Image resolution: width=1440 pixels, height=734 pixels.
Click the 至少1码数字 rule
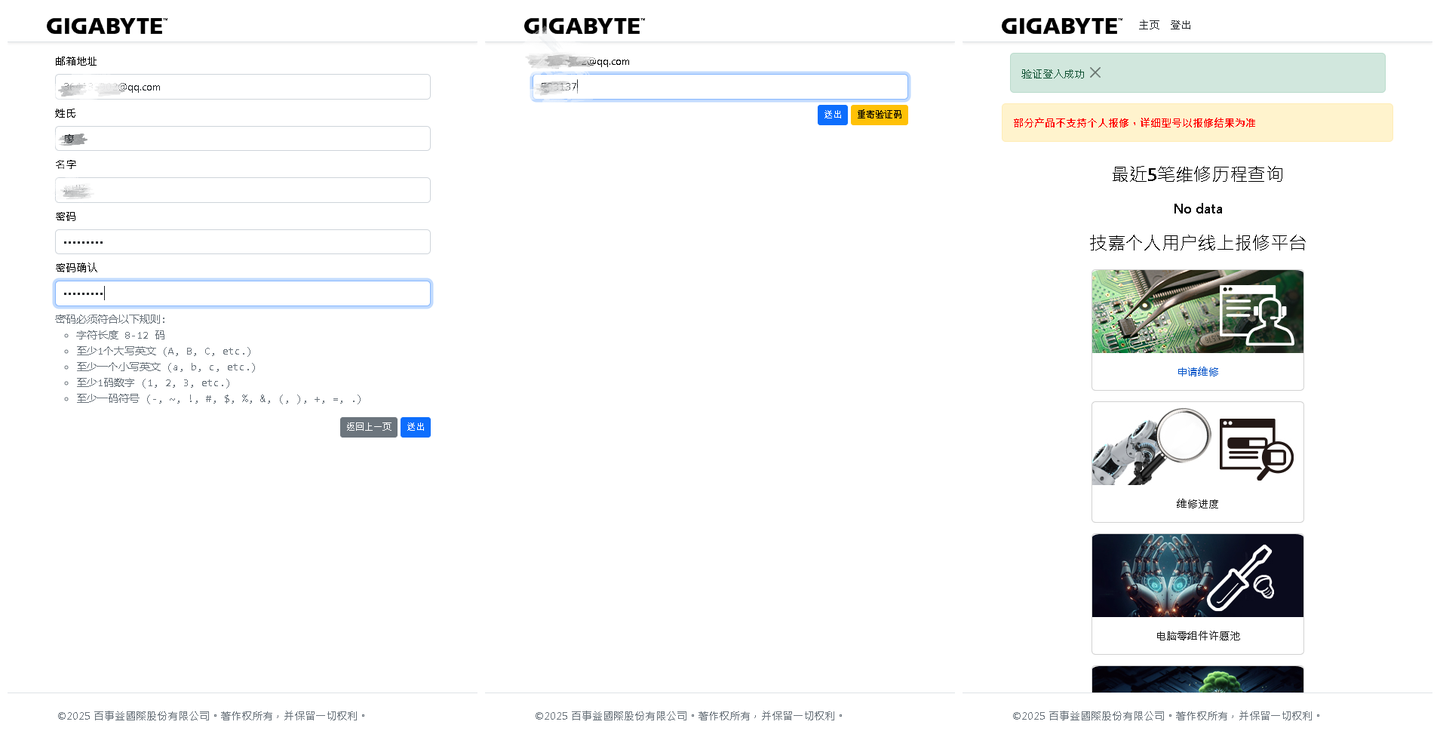pyautogui.click(x=154, y=383)
